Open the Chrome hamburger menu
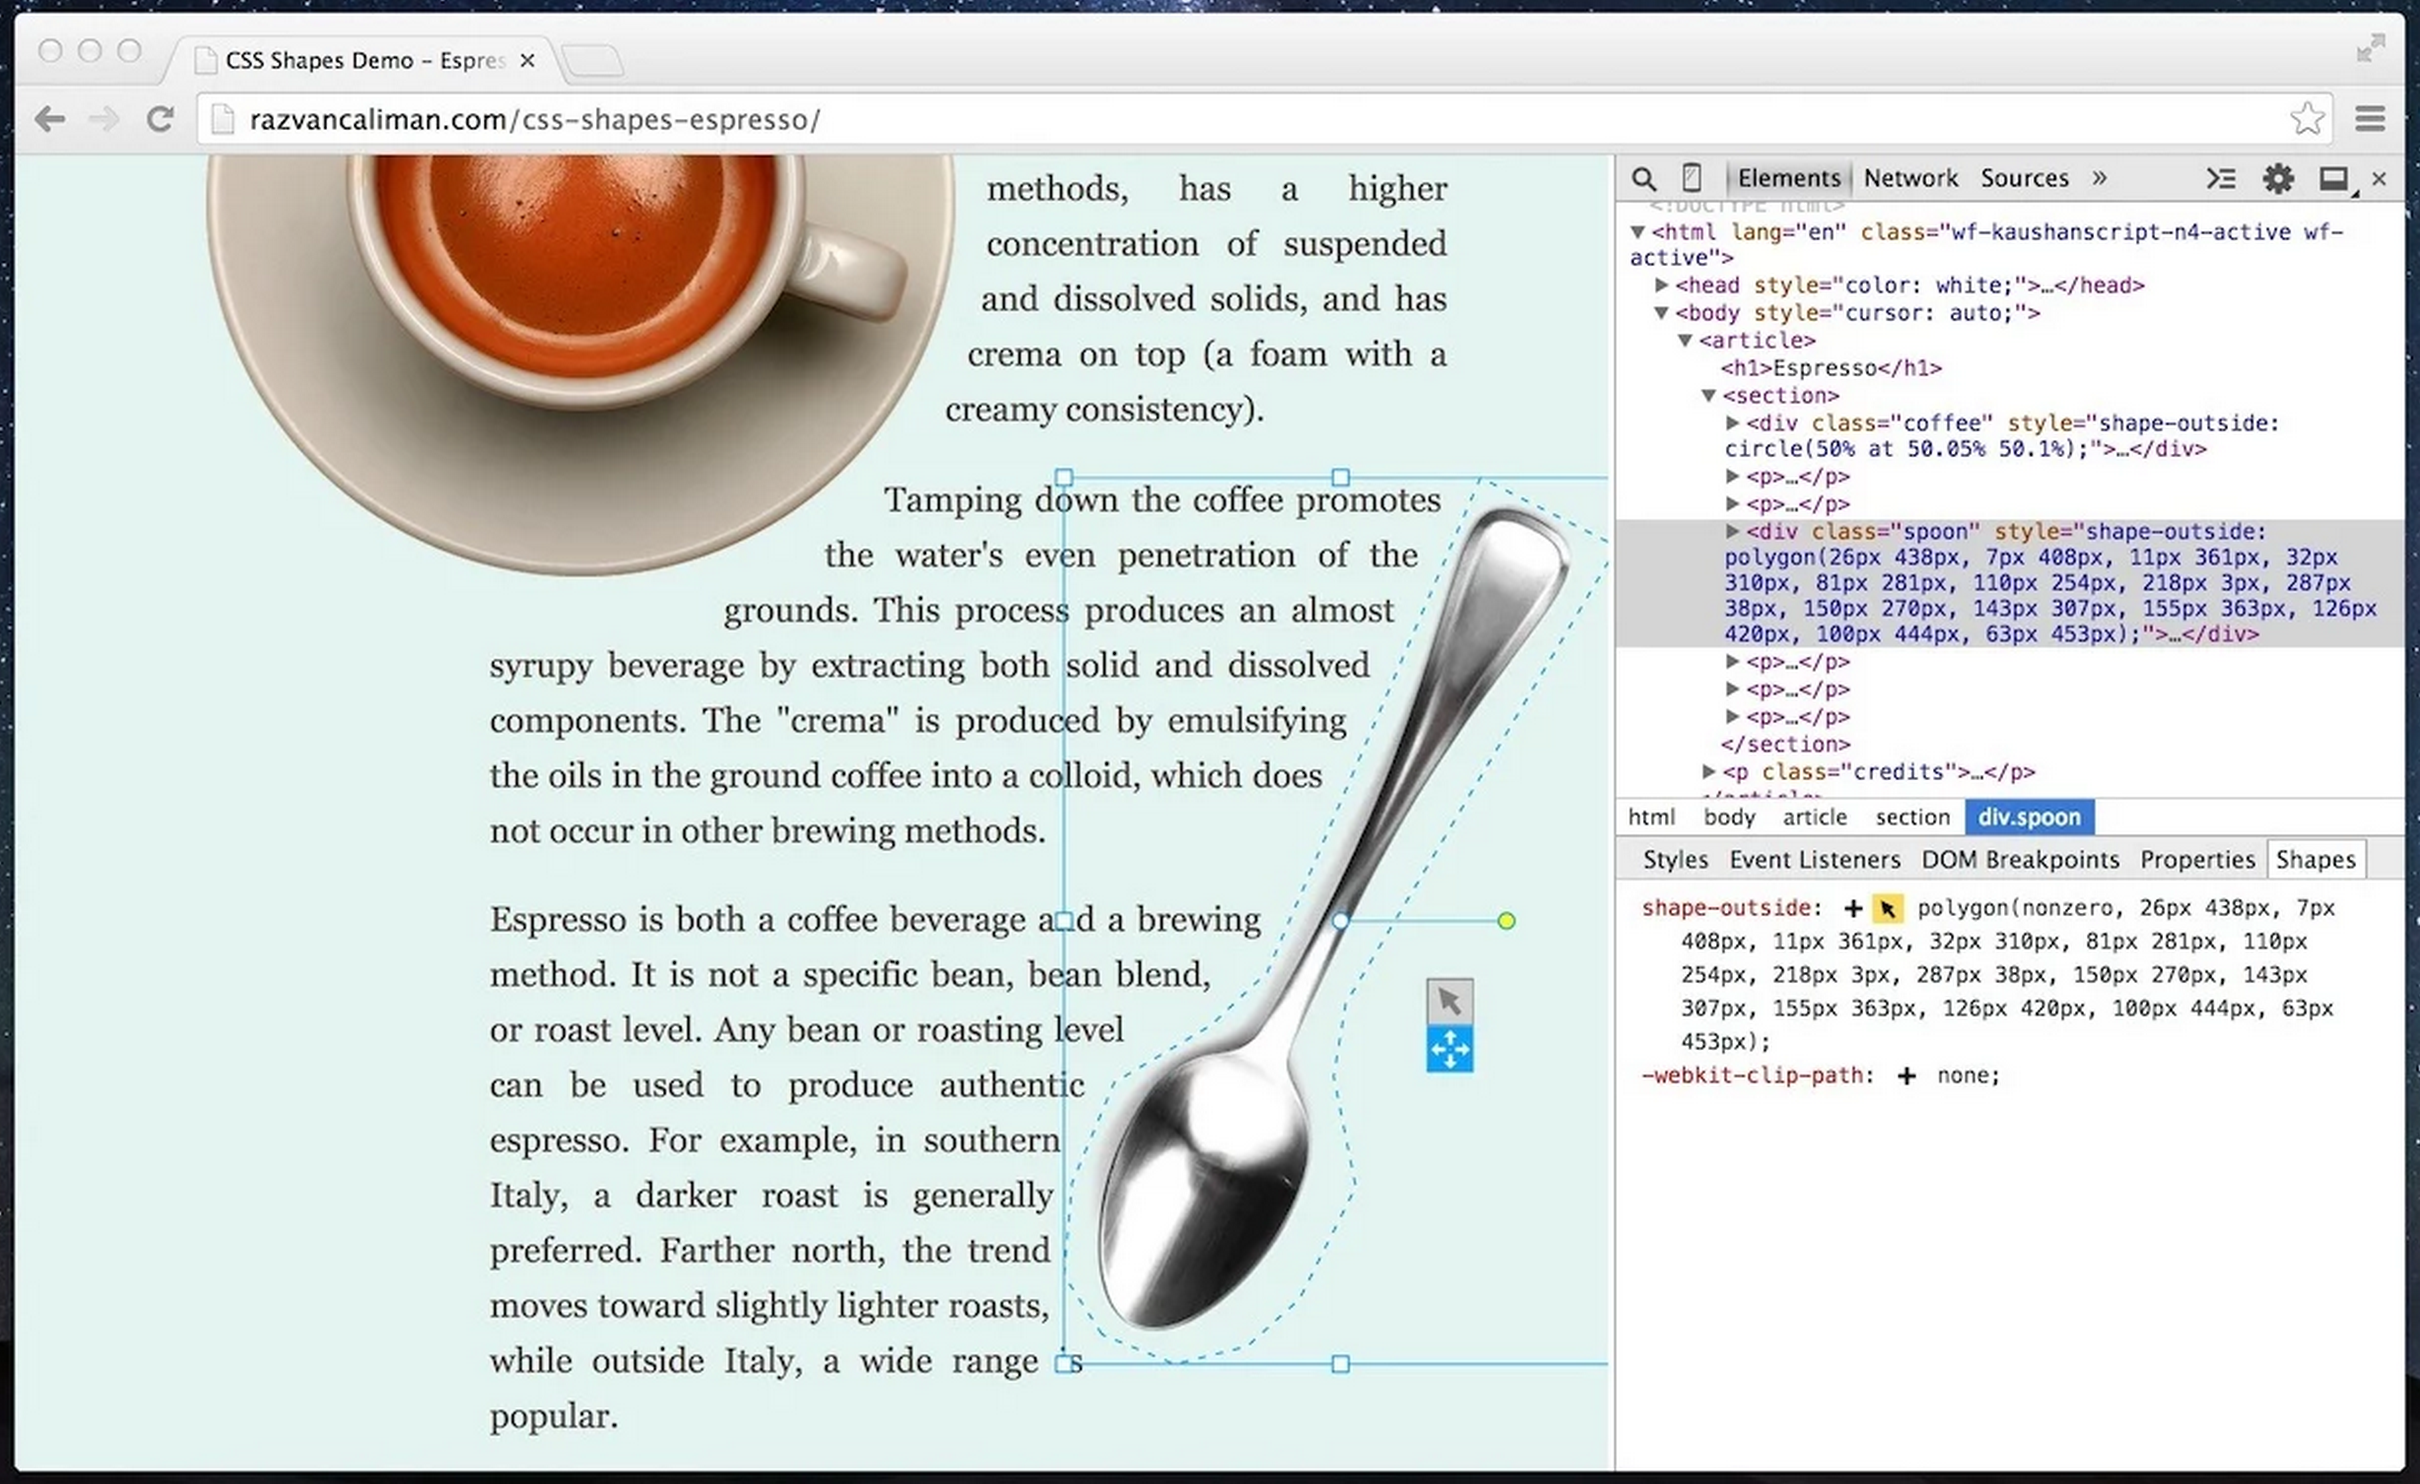This screenshot has width=2420, height=1484. [2370, 119]
